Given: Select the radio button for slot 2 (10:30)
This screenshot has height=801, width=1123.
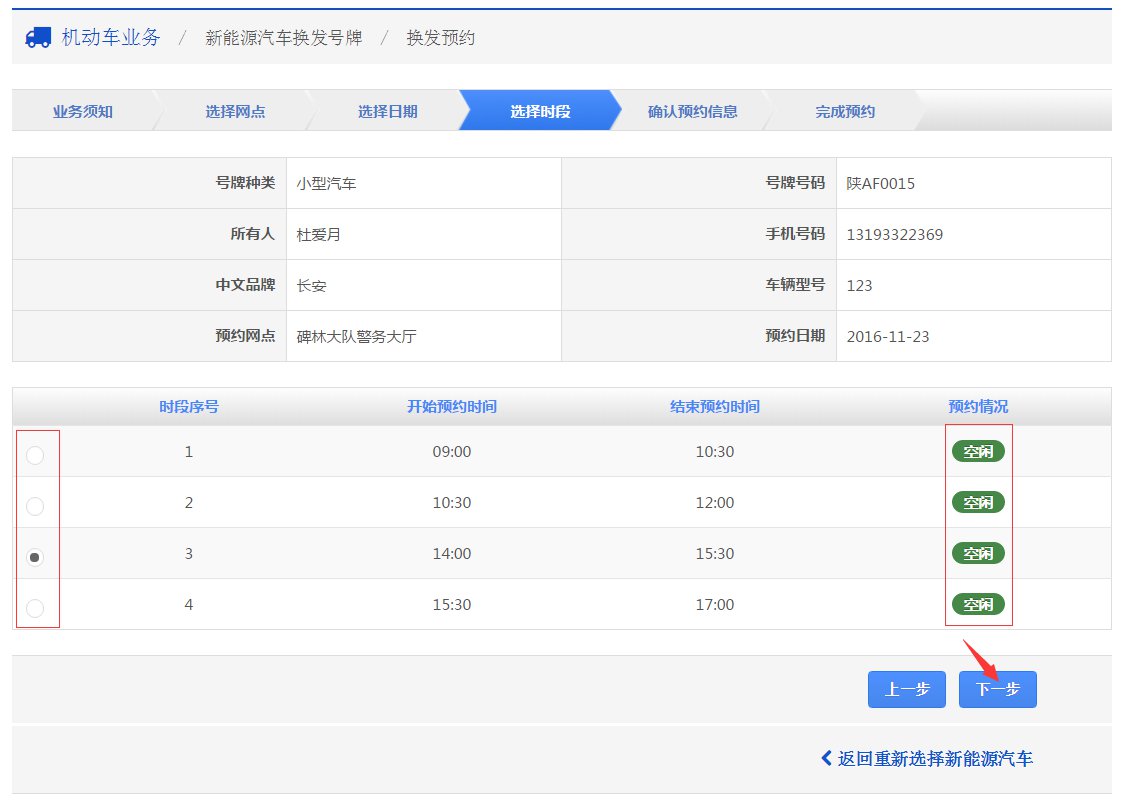Looking at the screenshot, I should click(x=35, y=506).
